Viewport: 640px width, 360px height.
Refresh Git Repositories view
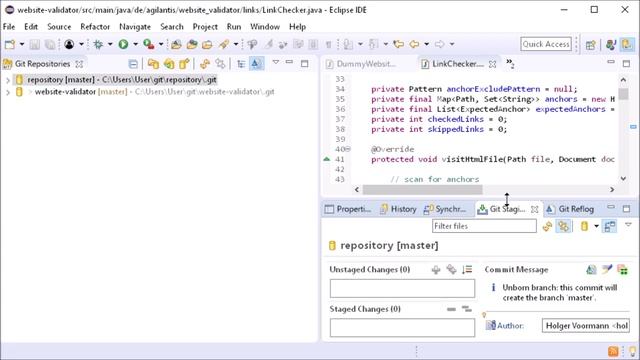tap(205, 64)
